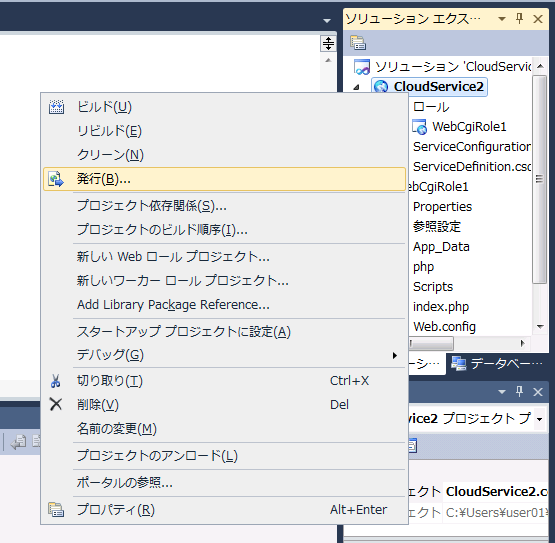Screen dimensions: 555x543
Task: Click the scissors icon beside 切り取り(T)
Action: coord(56,381)
